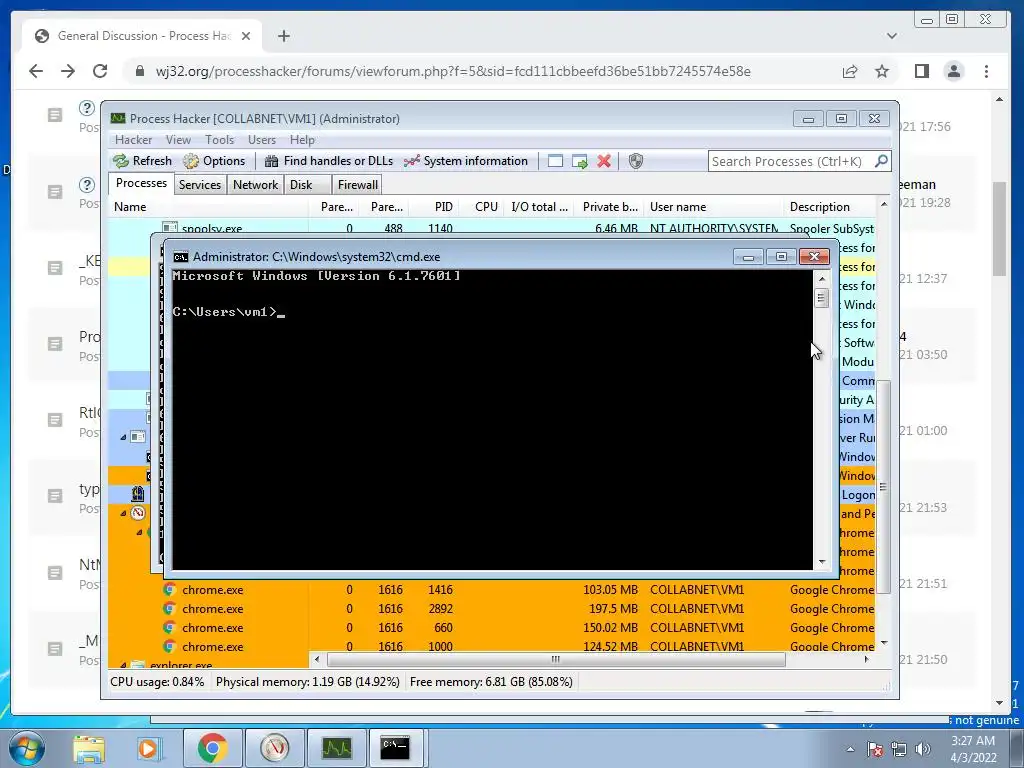
Task: Click the Find window and thread icon
Action: coord(579,161)
